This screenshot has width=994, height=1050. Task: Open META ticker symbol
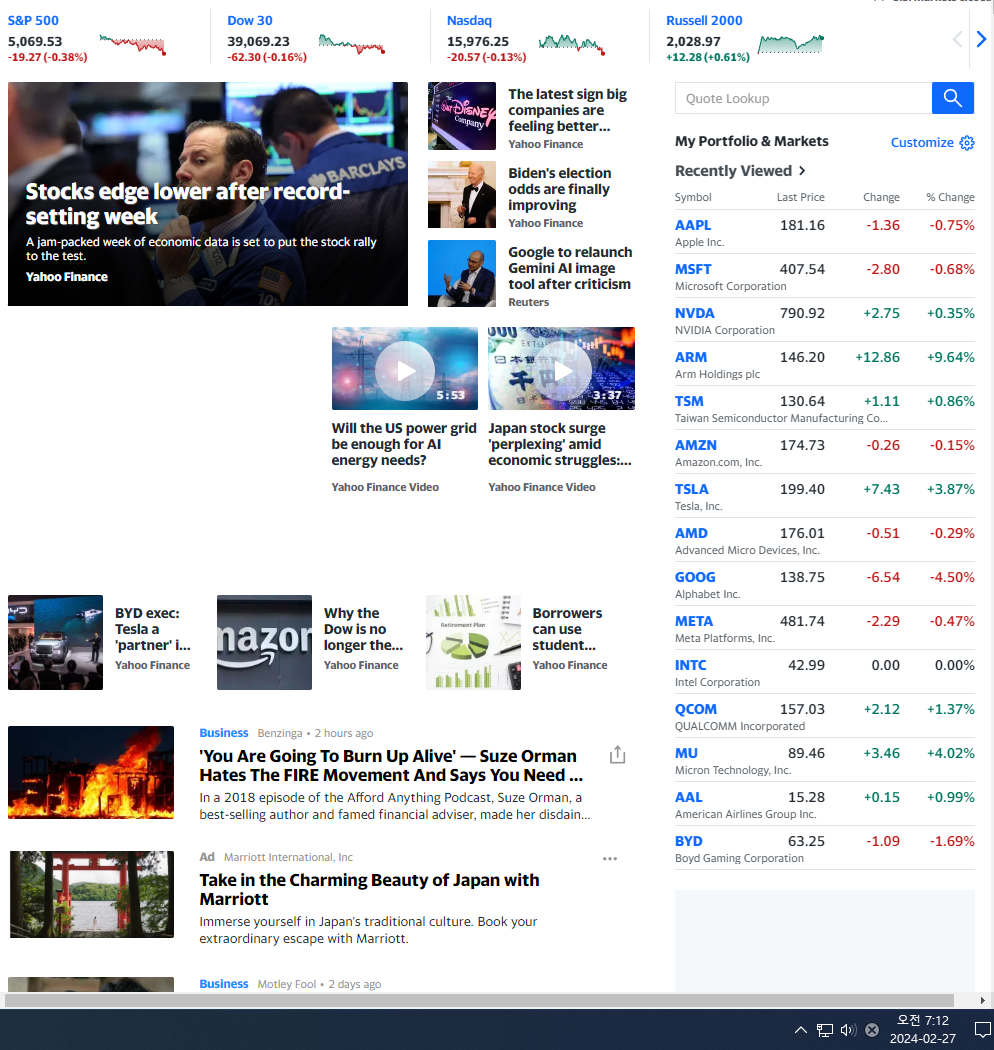coord(694,621)
